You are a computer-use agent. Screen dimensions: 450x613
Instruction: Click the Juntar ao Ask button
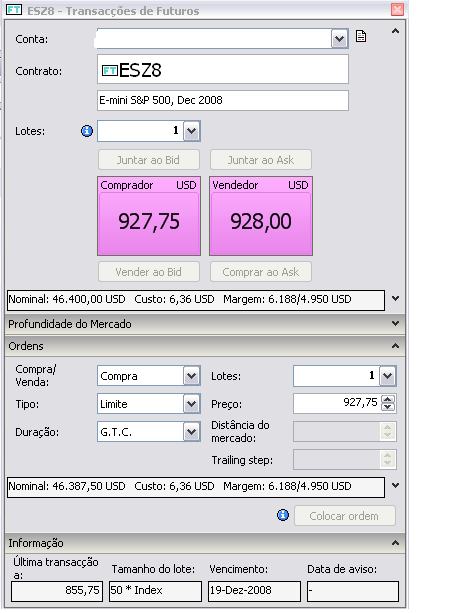(x=261, y=160)
